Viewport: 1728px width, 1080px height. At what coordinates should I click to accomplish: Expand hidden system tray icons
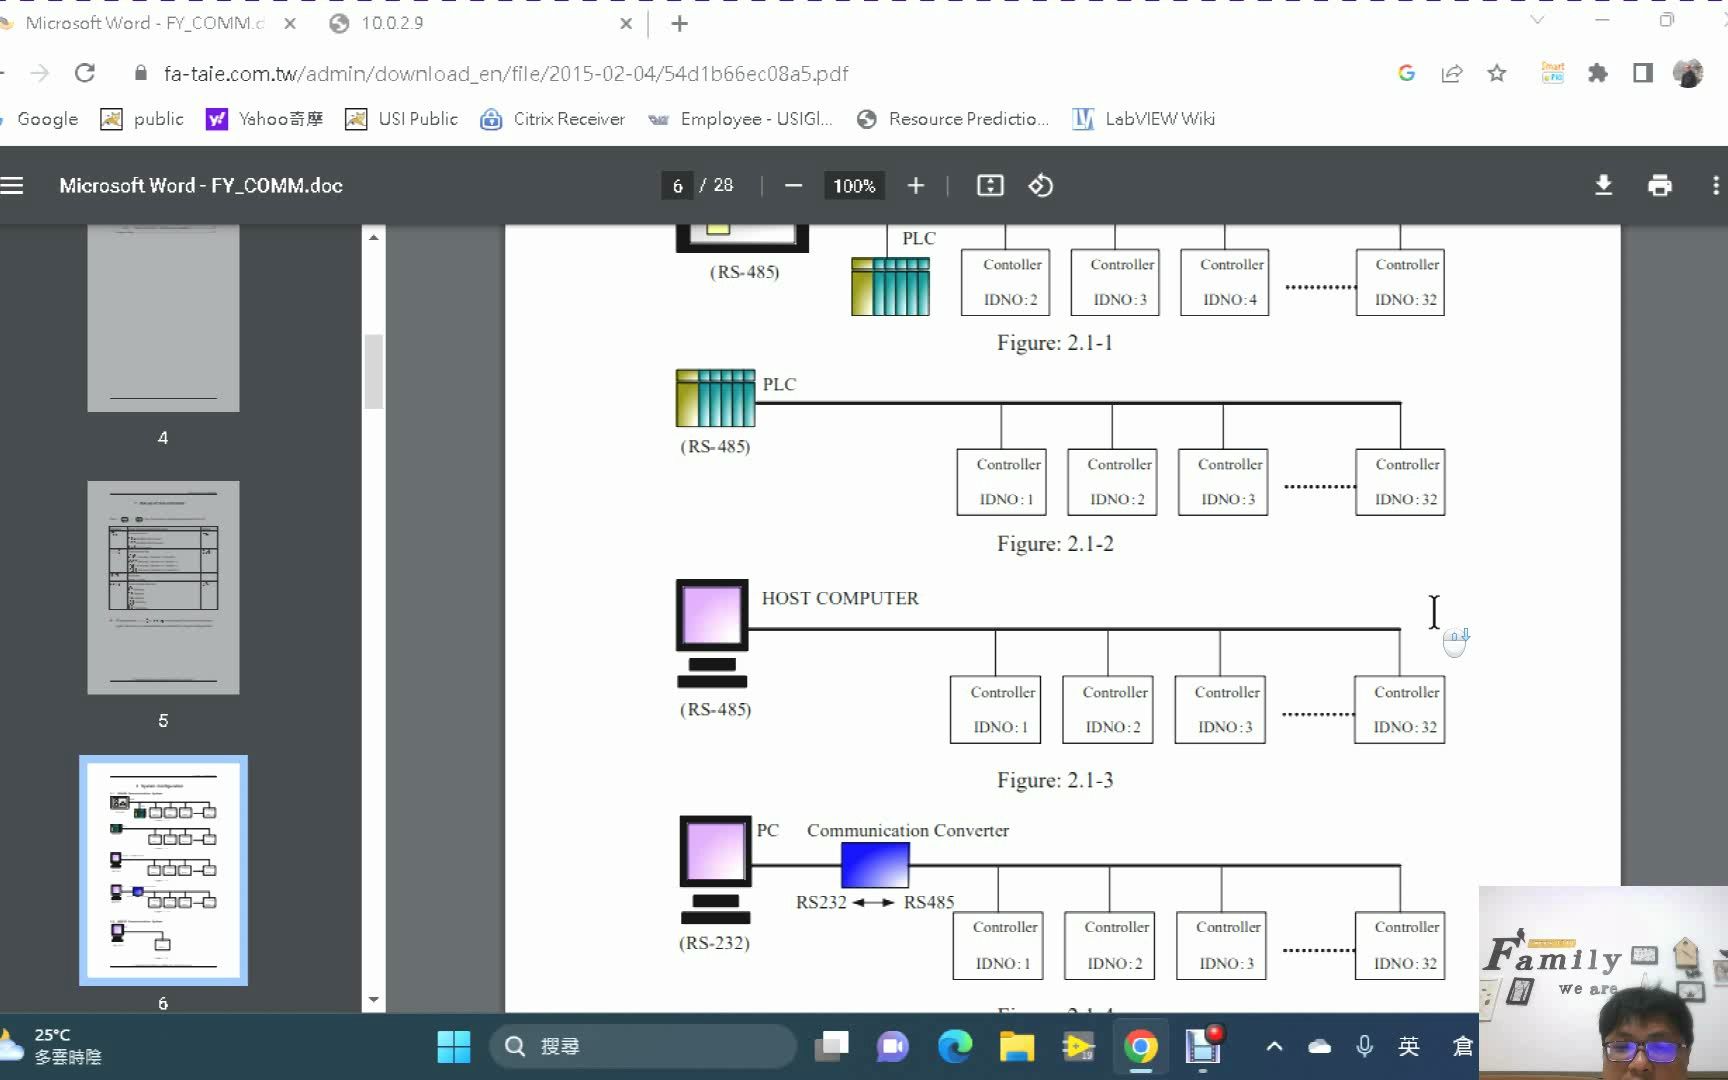1274,1046
